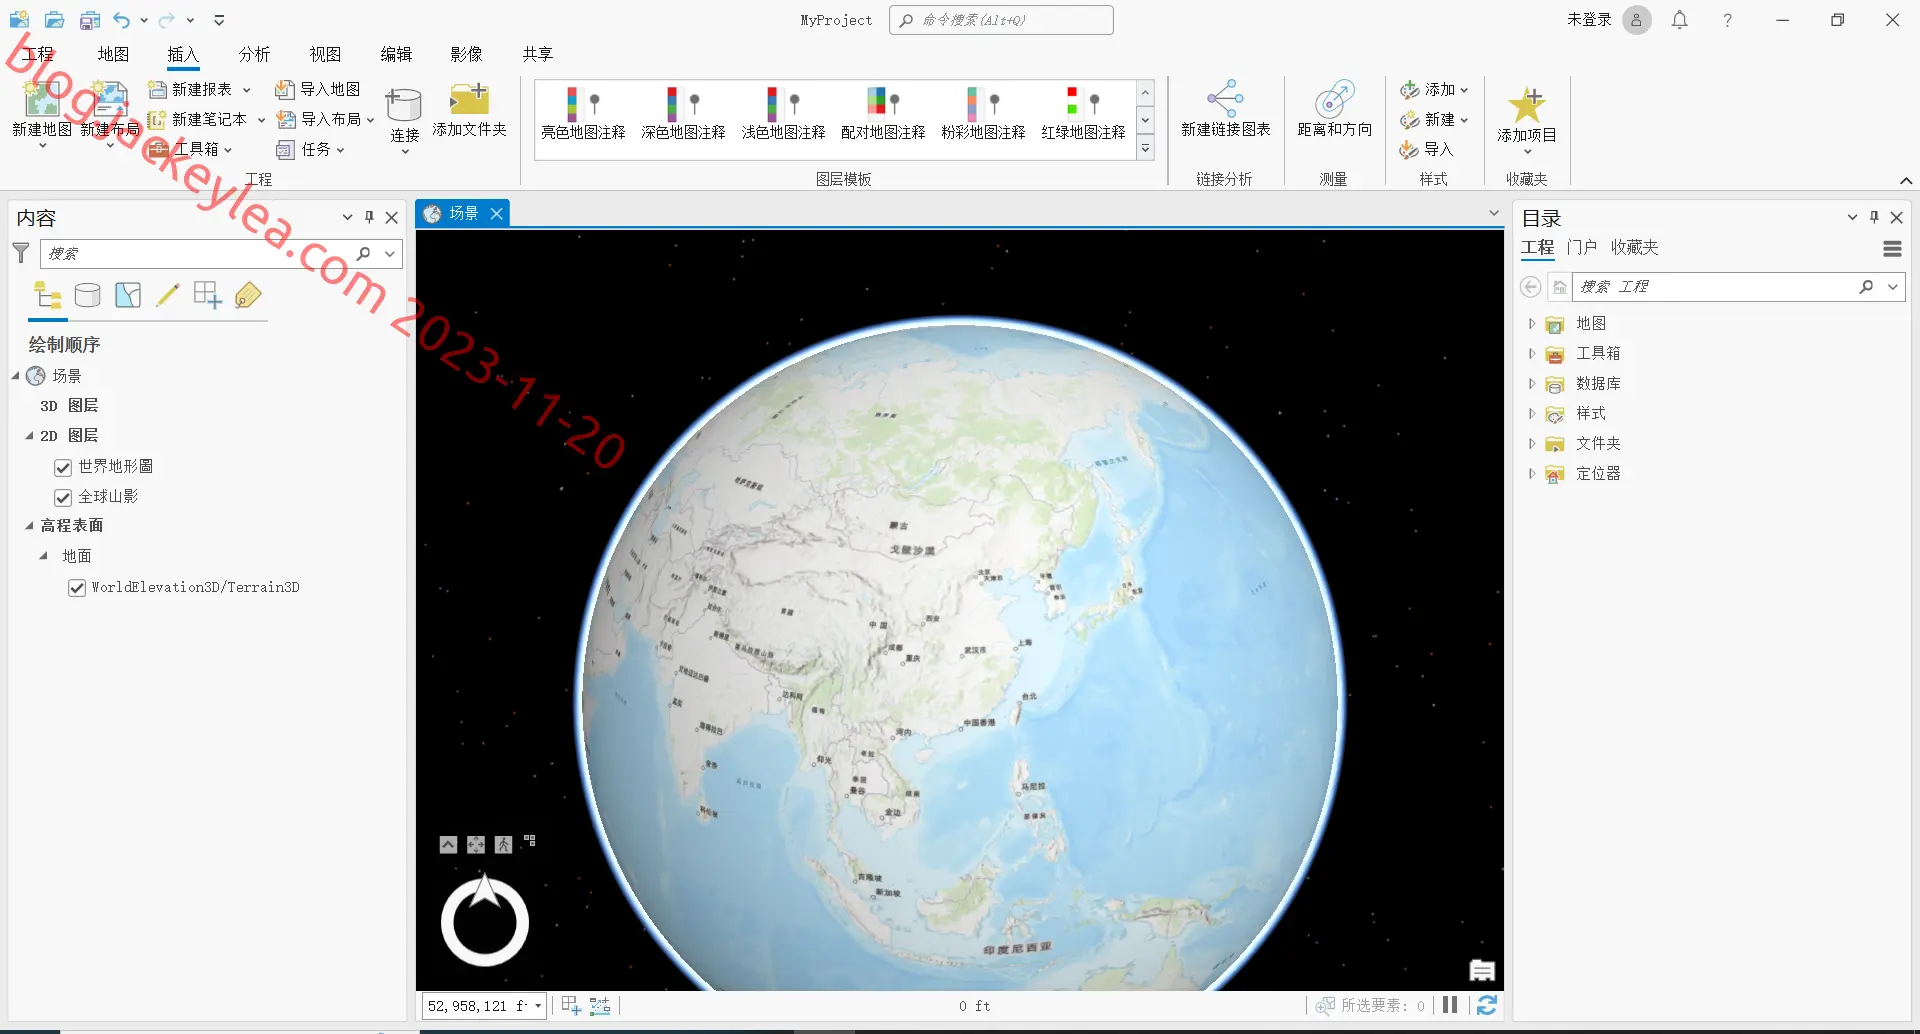1920x1034 pixels.
Task: Pause drawing with the pause icon
Action: click(1450, 1005)
